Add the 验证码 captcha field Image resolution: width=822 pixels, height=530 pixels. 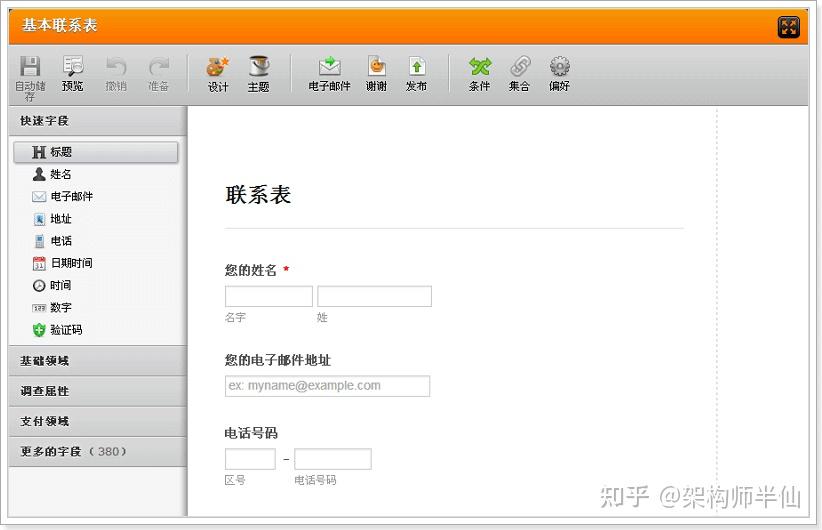point(58,330)
